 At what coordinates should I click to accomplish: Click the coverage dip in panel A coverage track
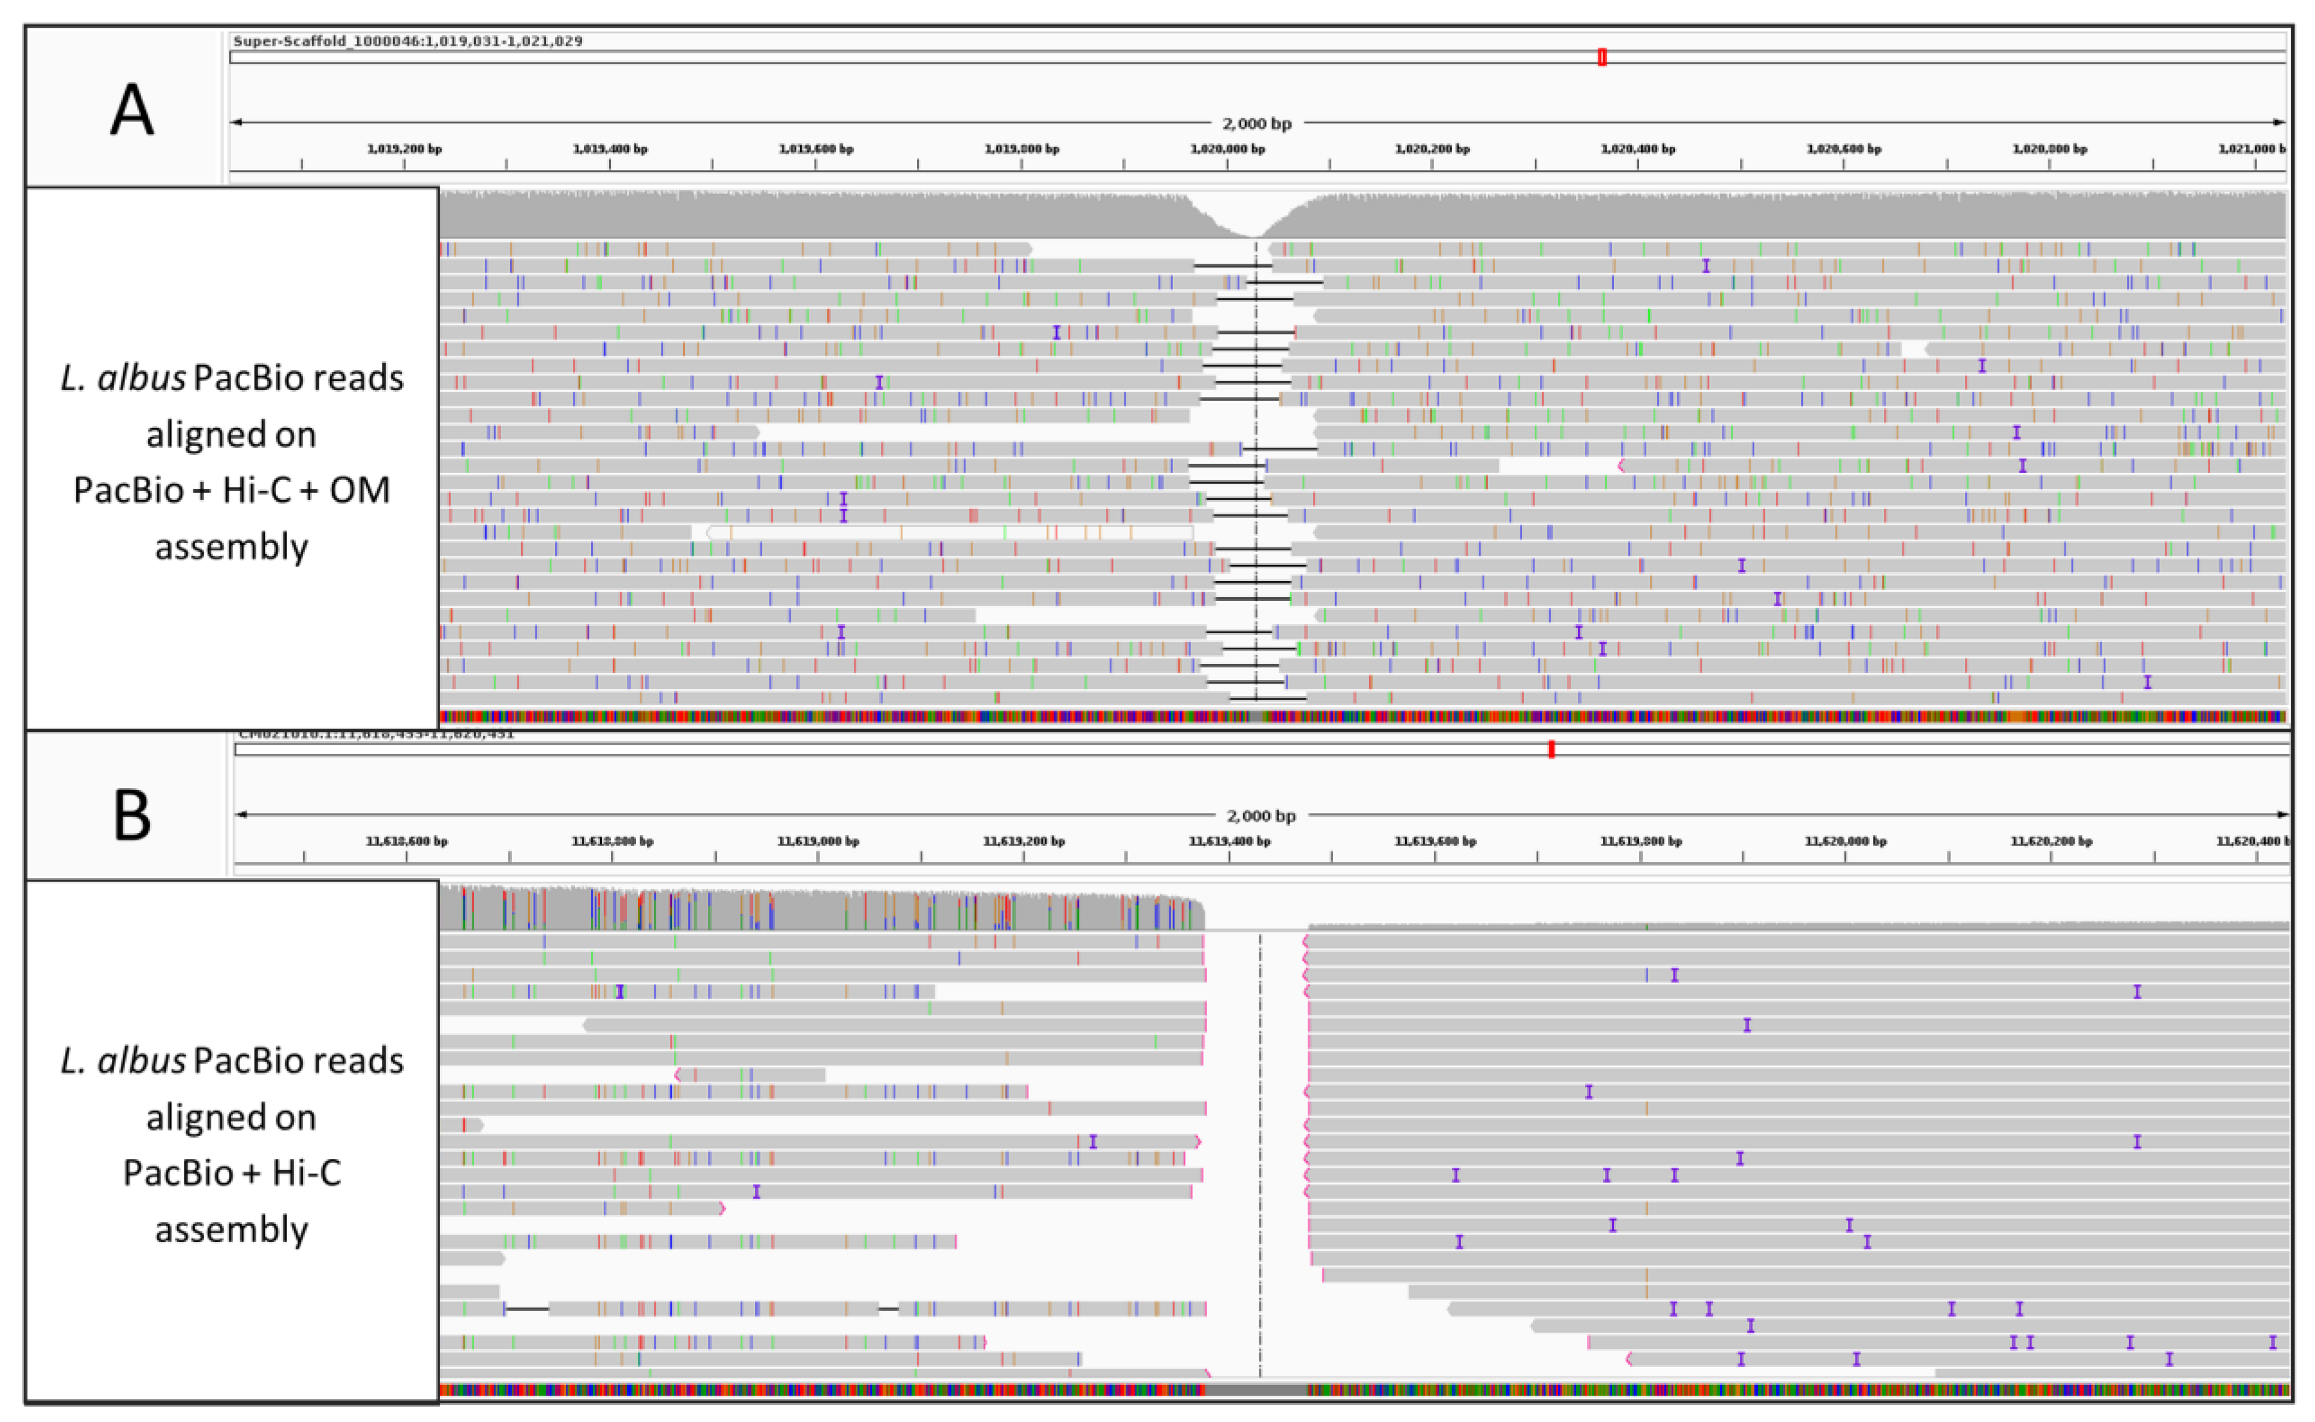(1255, 226)
